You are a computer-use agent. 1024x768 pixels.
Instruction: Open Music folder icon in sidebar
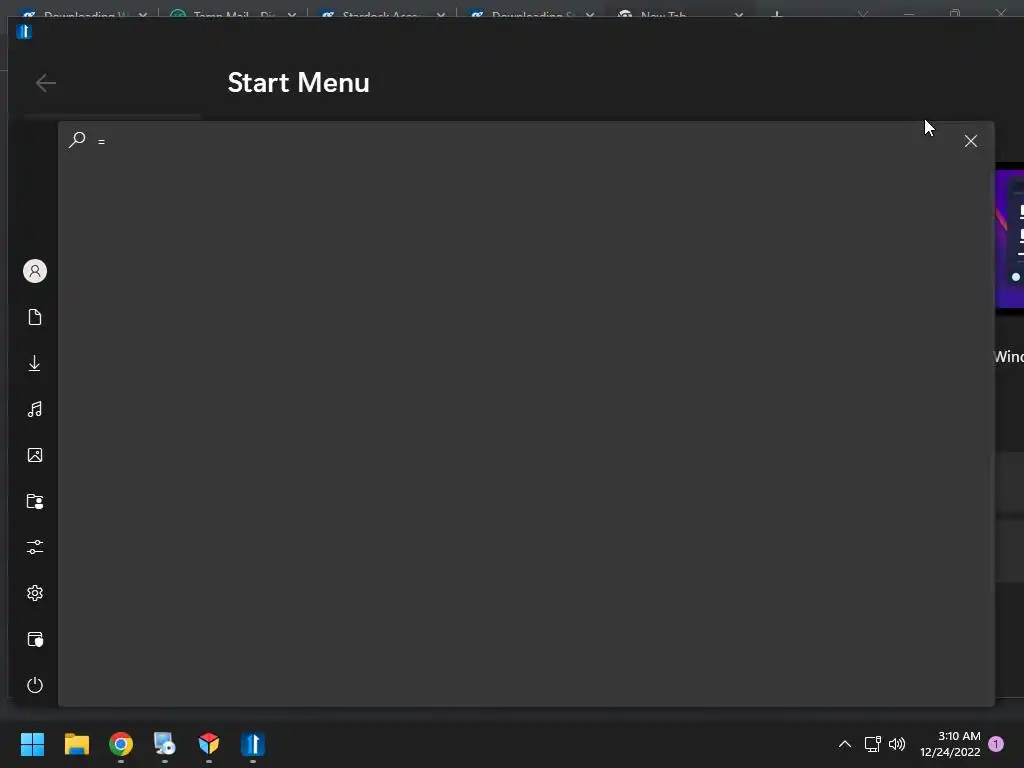point(35,409)
